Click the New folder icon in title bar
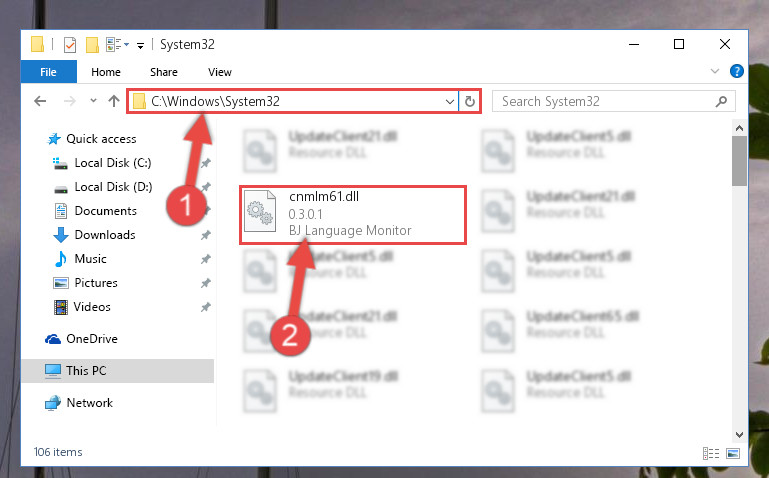This screenshot has height=478, width=769. [92, 45]
